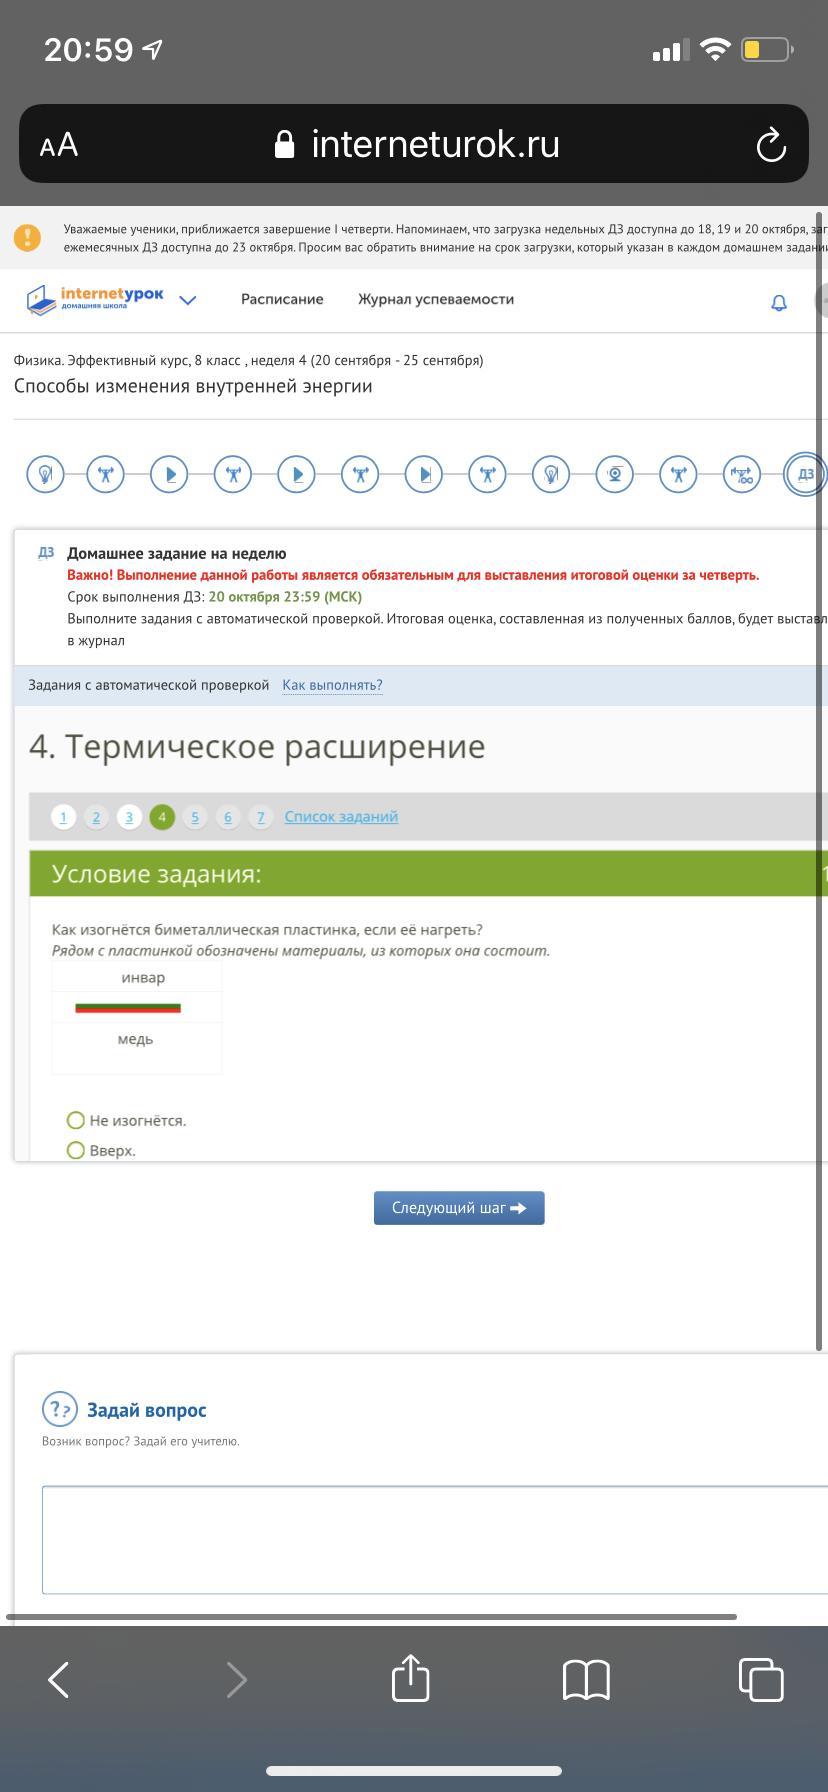Open the notifications bell
Viewport: 828px width, 1792px height.
pos(779,302)
